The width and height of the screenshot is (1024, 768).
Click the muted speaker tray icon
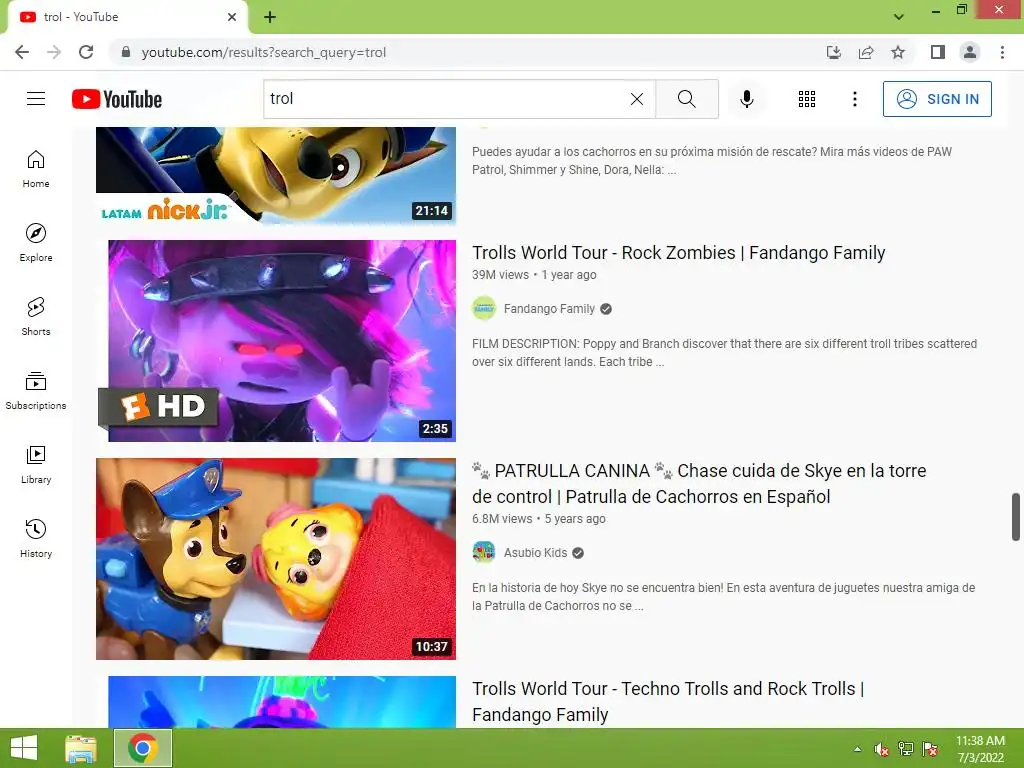tap(882, 749)
